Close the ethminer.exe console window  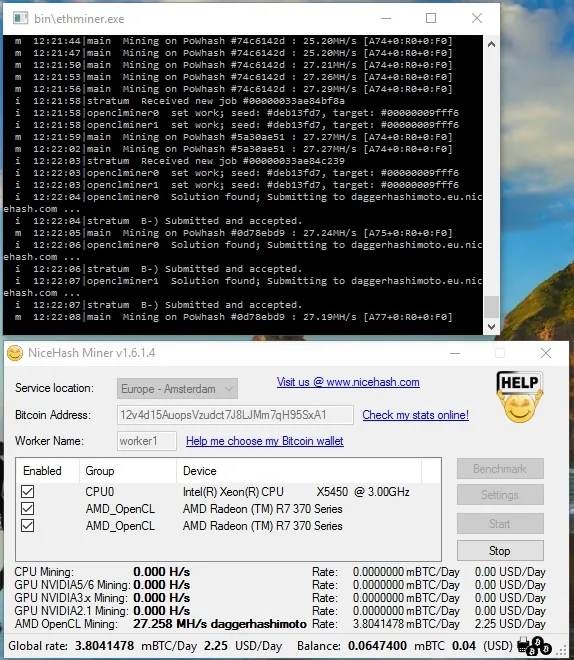[477, 19]
